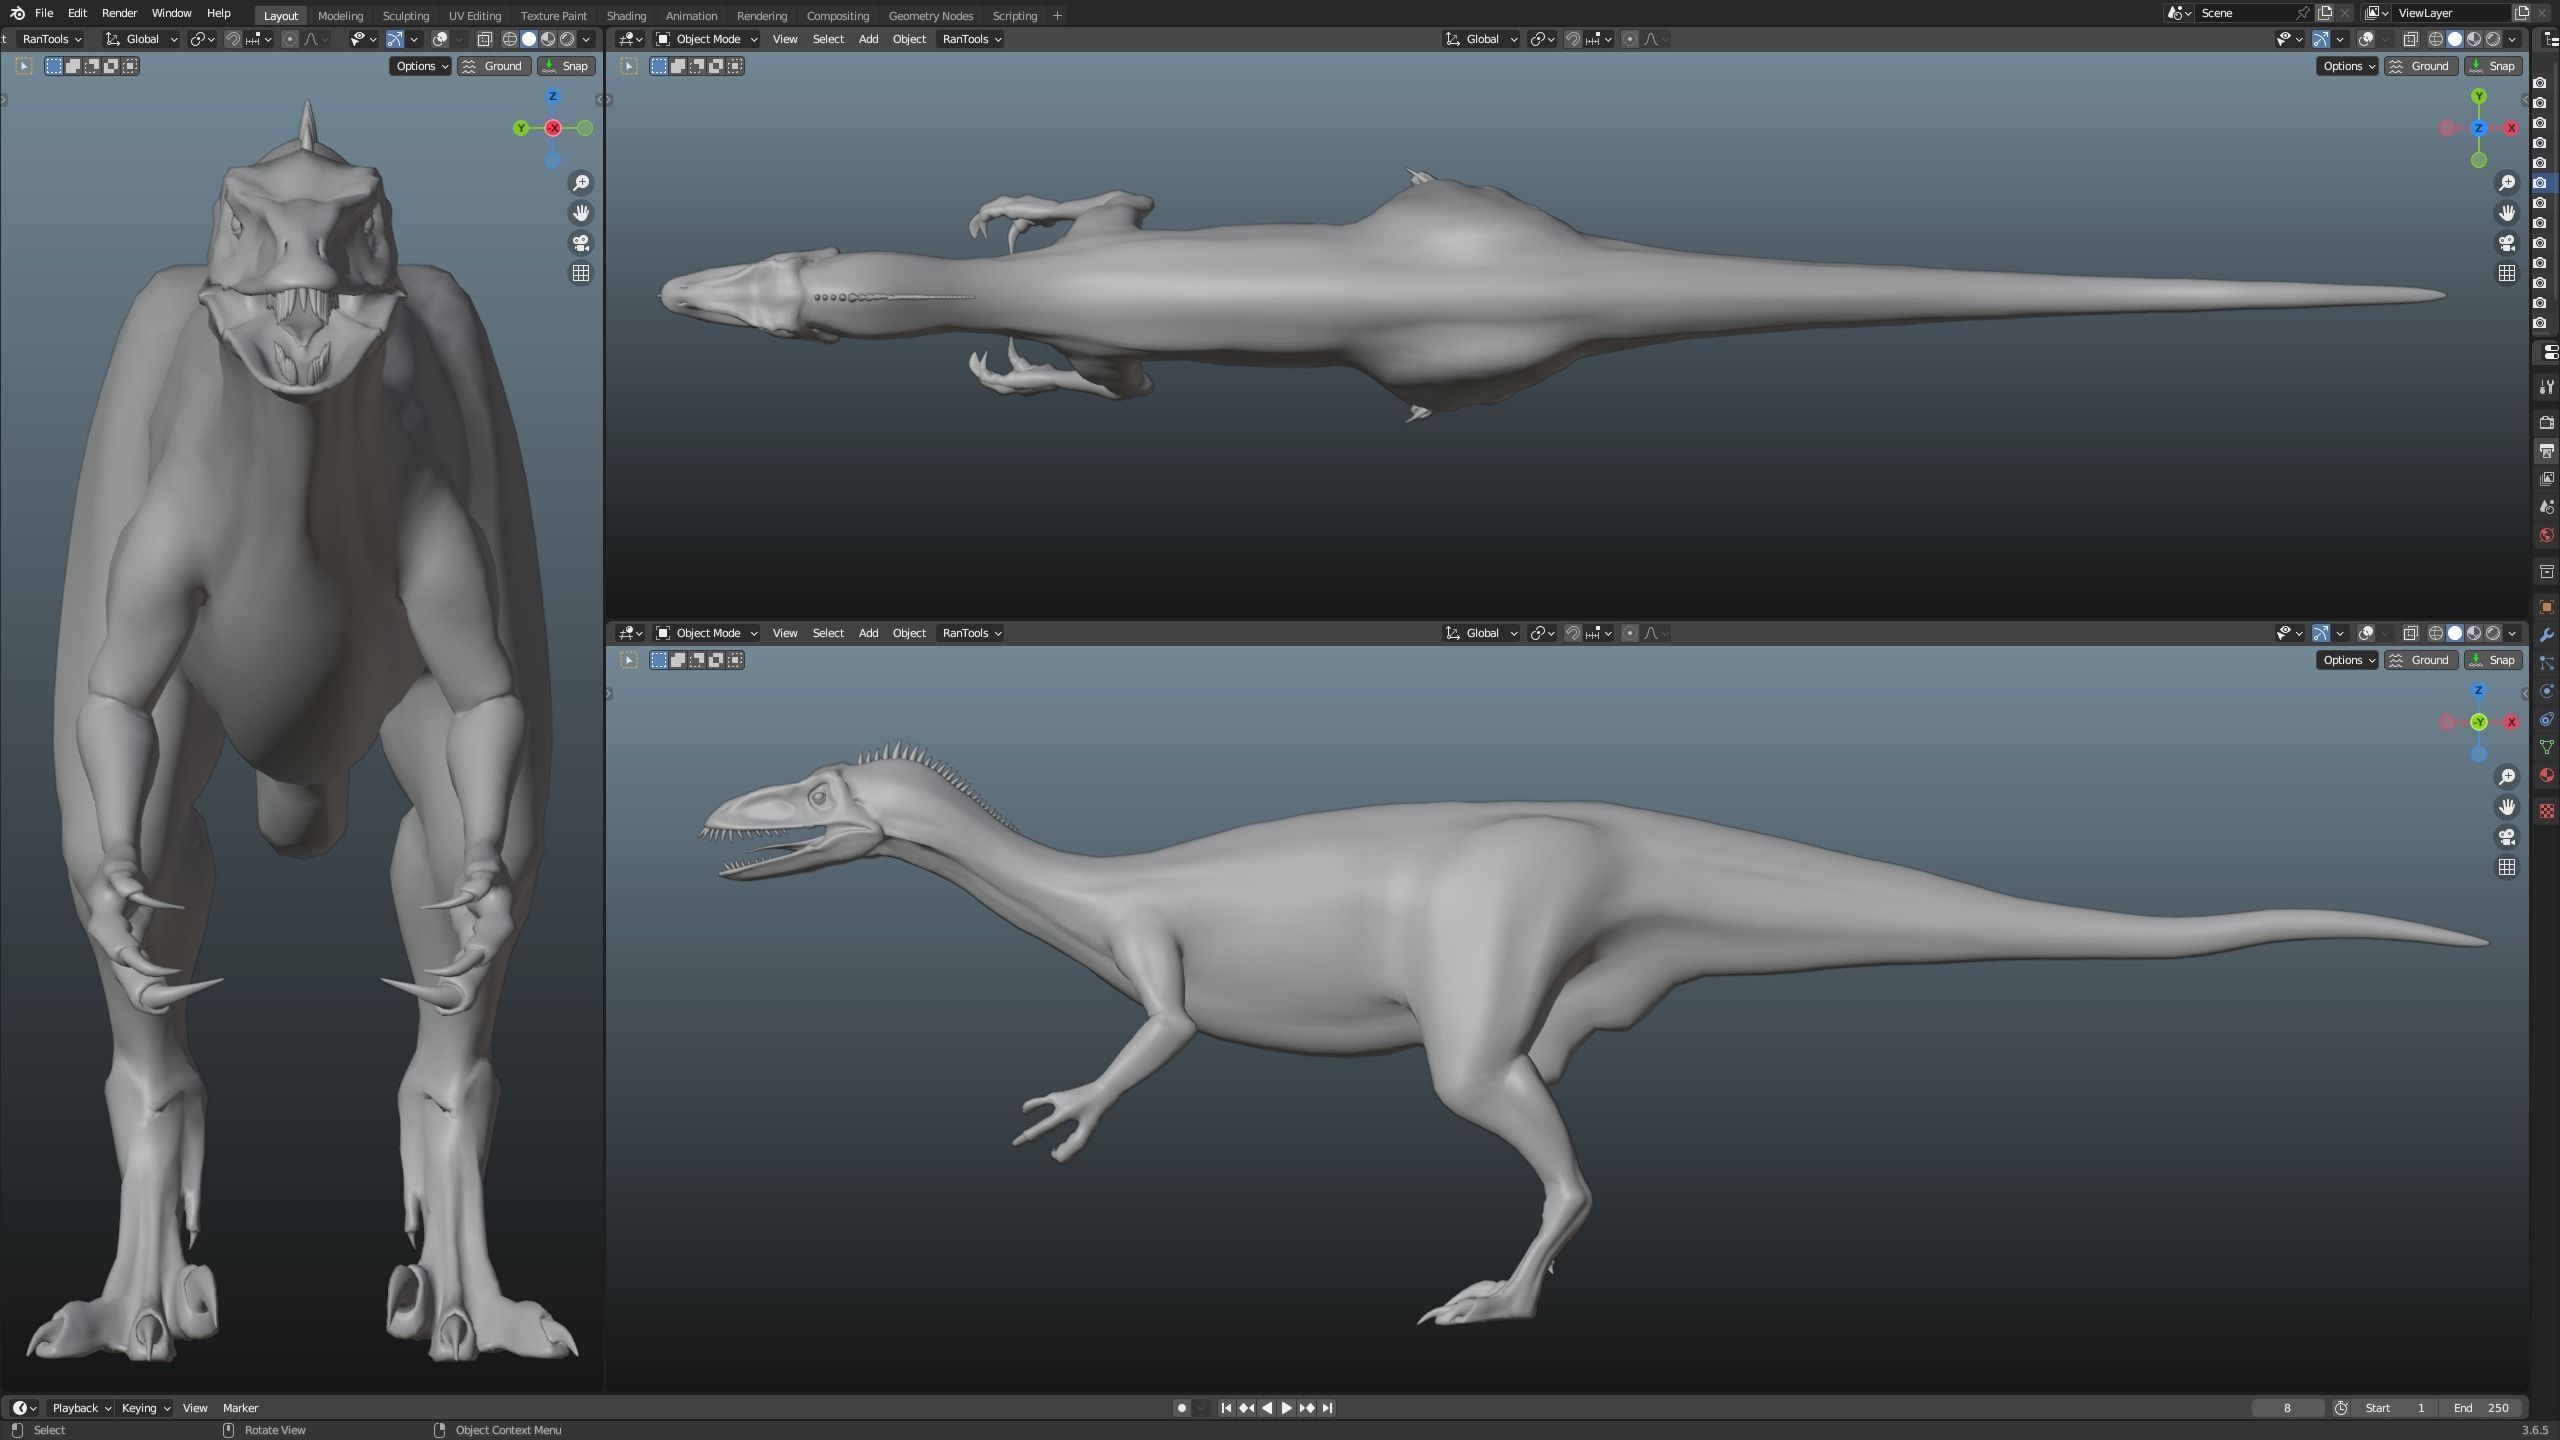Viewport: 2560px width, 1440px height.
Task: Toggle proportional editing in bottom viewport
Action: 1630,633
